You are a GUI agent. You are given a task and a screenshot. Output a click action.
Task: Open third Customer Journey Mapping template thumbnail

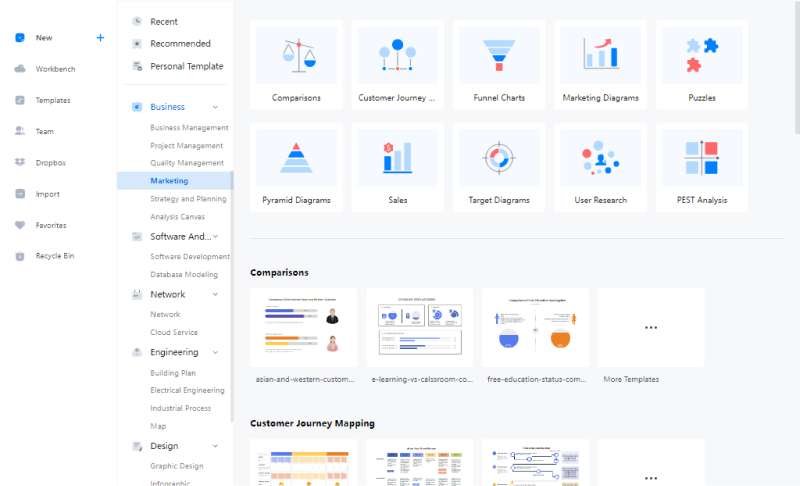pyautogui.click(x=535, y=463)
